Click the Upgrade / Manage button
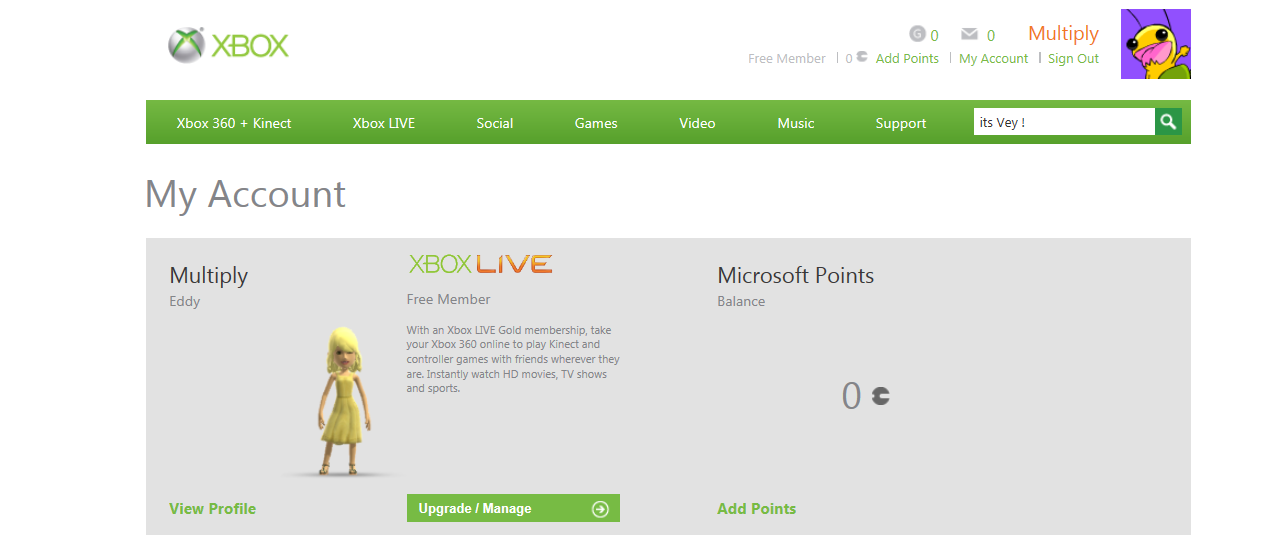Image resolution: width=1265 pixels, height=555 pixels. [x=513, y=508]
